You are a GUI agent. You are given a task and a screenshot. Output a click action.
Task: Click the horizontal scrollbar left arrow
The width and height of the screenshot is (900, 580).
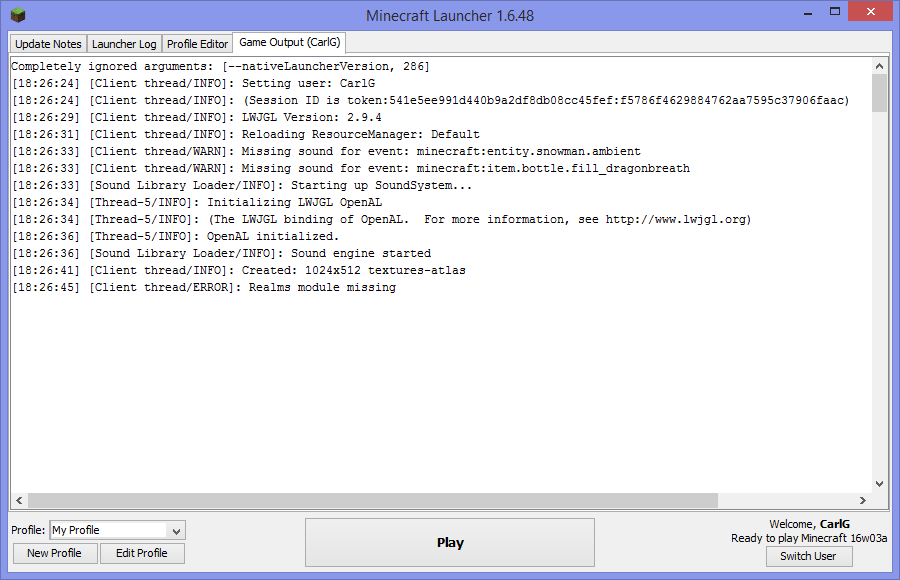pos(19,500)
